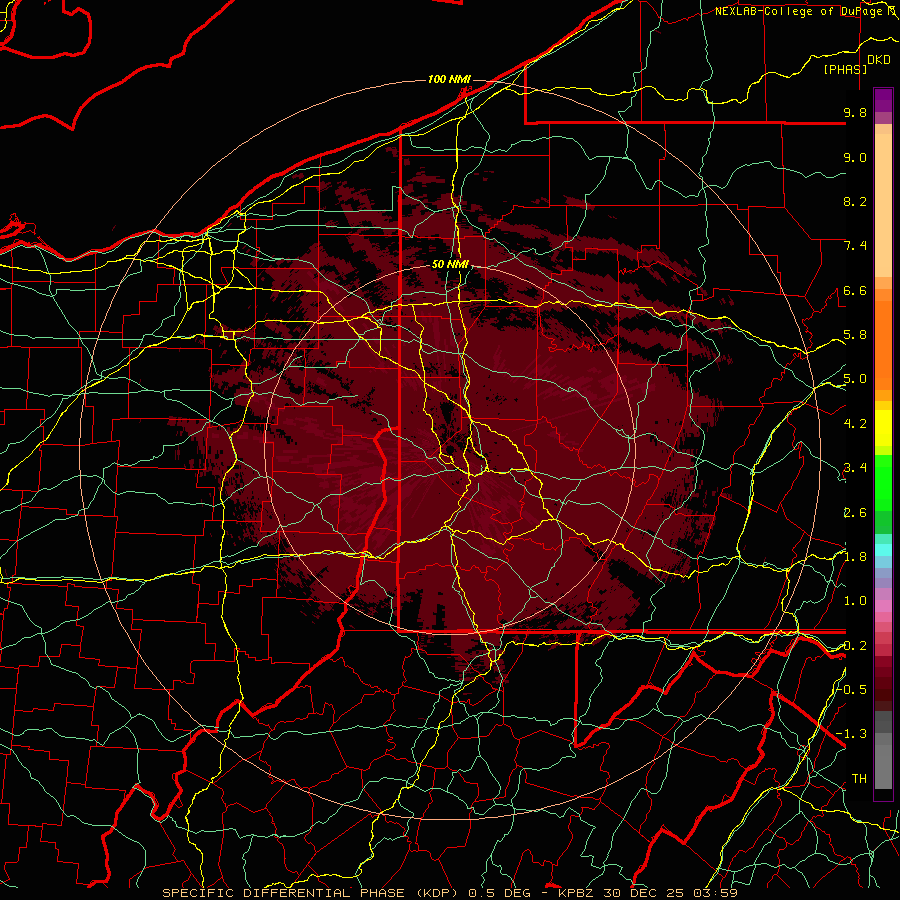Click the 5.8 value on the color scale
900x900 pixels.
pyautogui.click(x=855, y=335)
